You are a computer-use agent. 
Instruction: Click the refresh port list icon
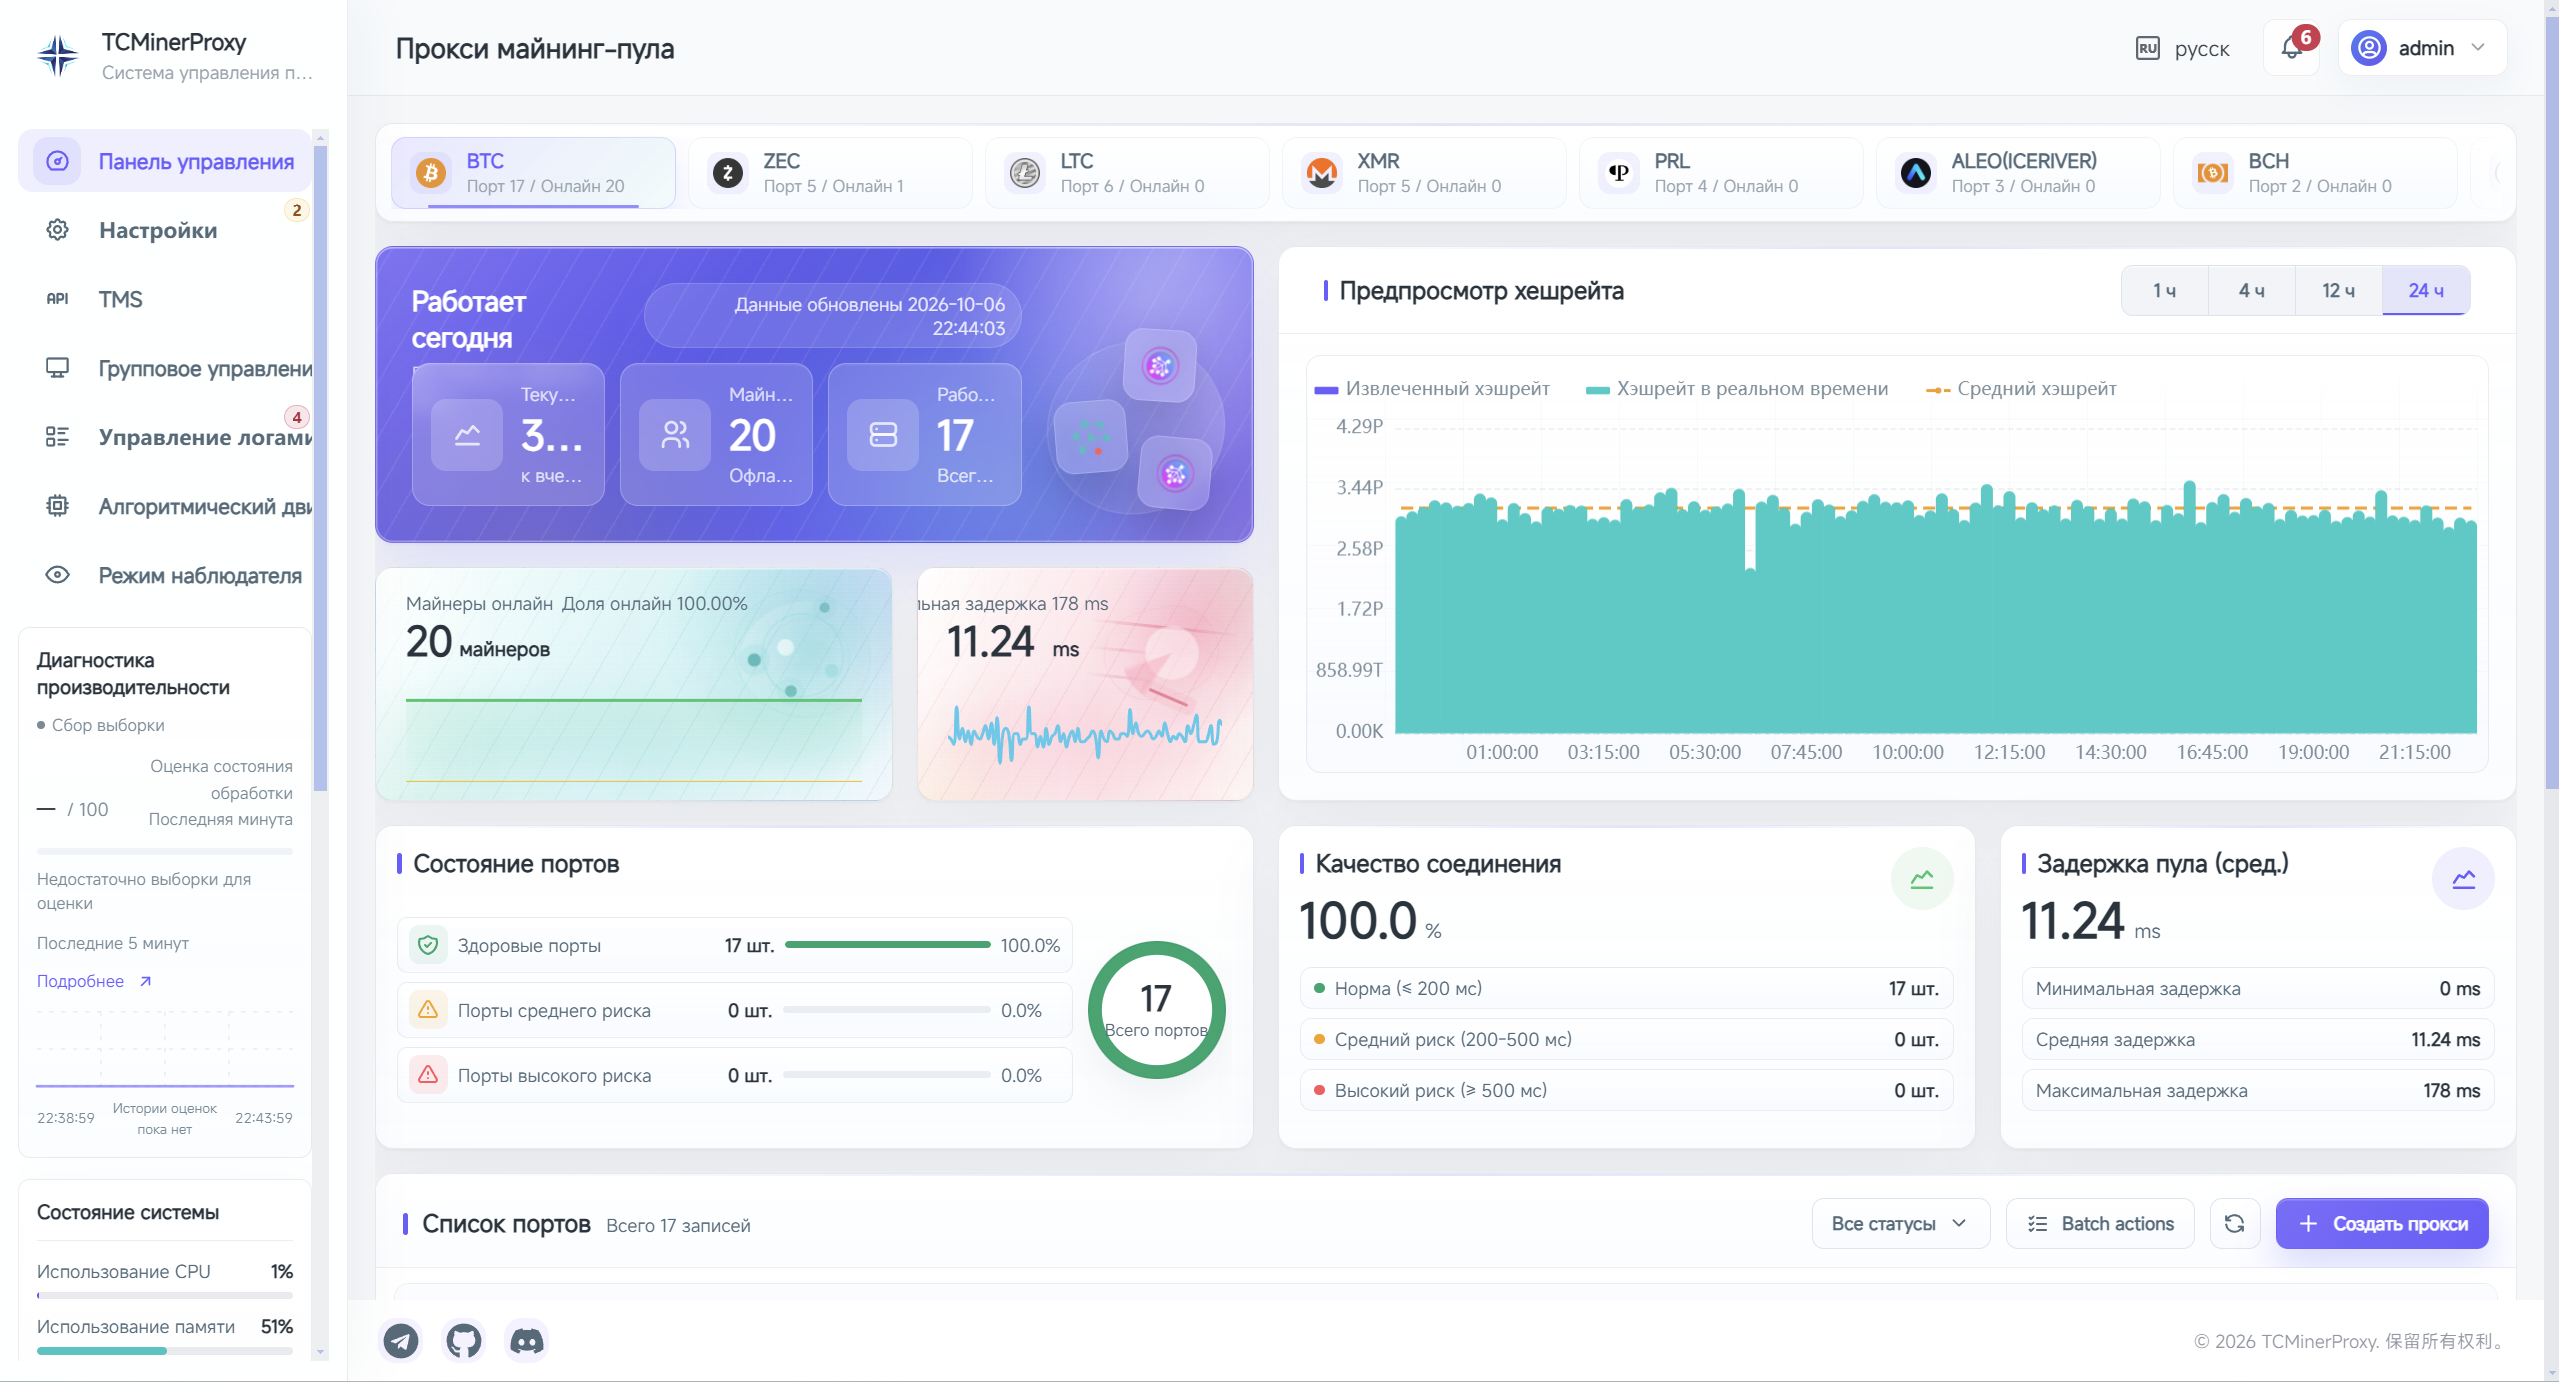[2234, 1223]
